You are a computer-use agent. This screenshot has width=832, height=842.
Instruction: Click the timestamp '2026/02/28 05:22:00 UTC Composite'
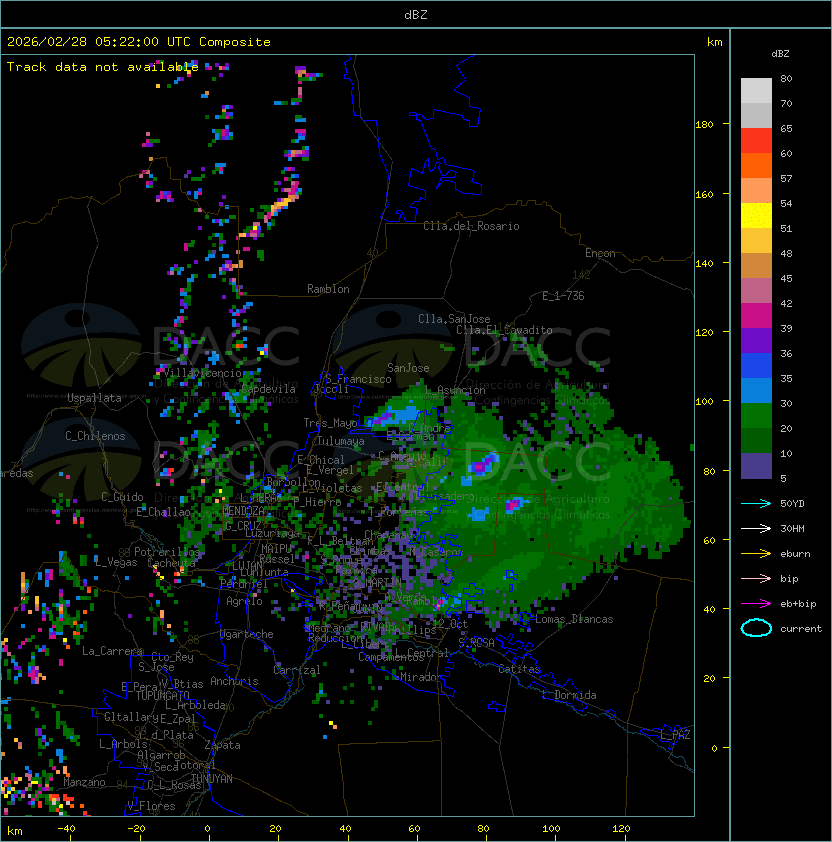point(139,42)
